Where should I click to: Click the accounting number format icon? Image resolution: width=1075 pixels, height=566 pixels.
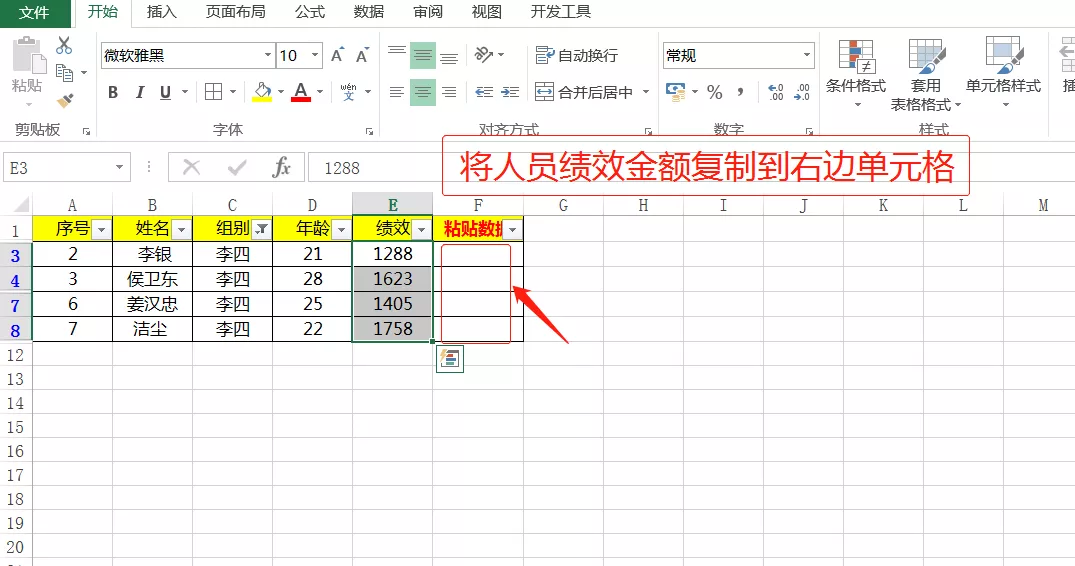675,92
